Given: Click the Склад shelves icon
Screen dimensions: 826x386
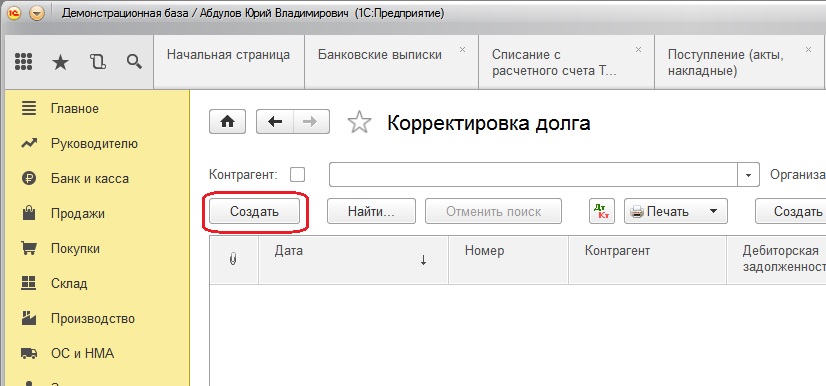Looking at the screenshot, I should [28, 283].
